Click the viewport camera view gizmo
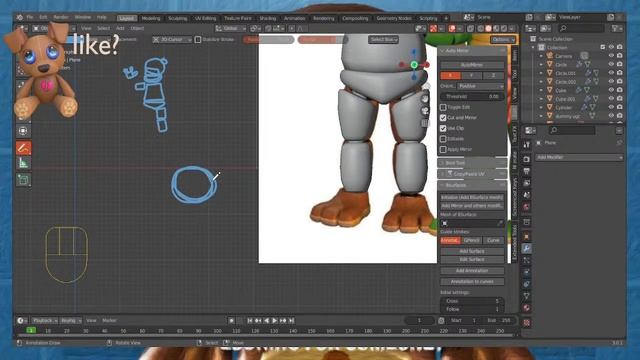 click(x=425, y=111)
